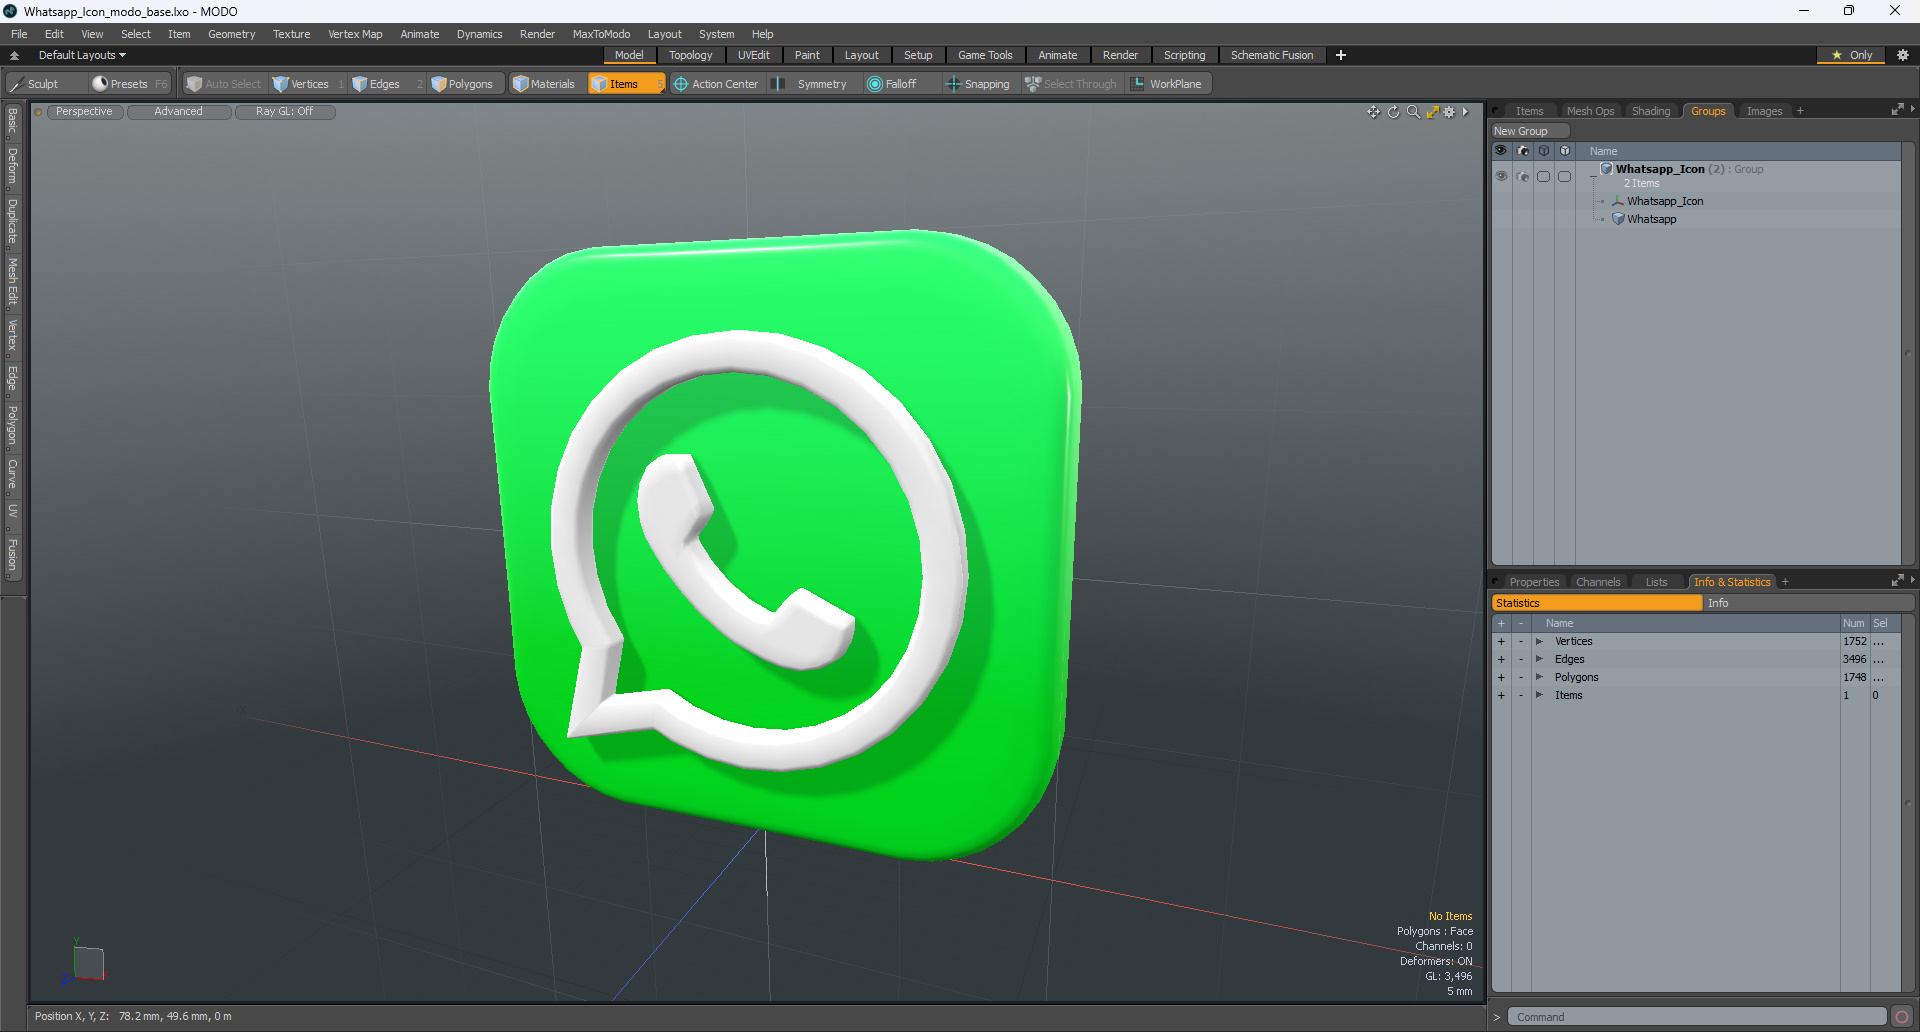Click the viewport options arrow
This screenshot has height=1032, width=1920.
point(1465,112)
